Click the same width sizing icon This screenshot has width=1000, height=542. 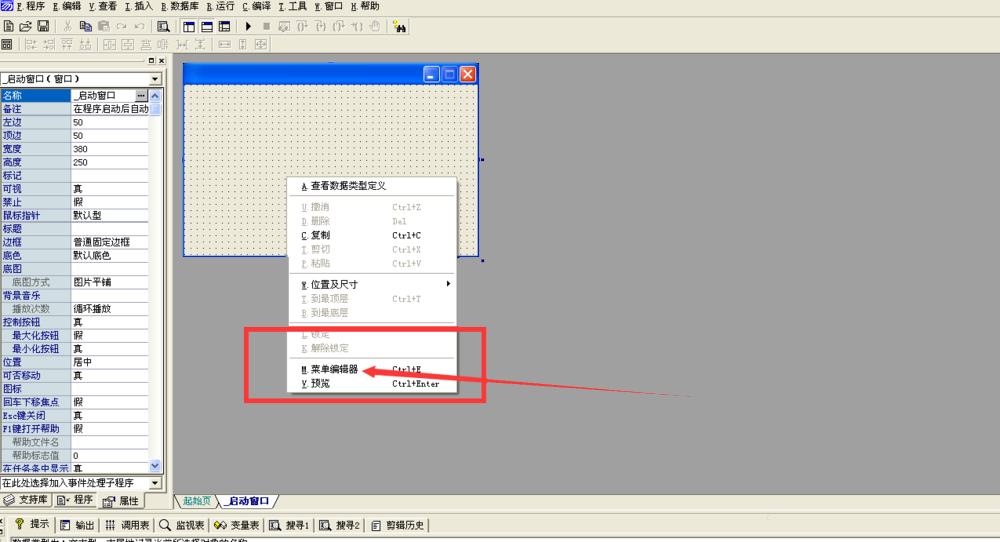tap(224, 44)
